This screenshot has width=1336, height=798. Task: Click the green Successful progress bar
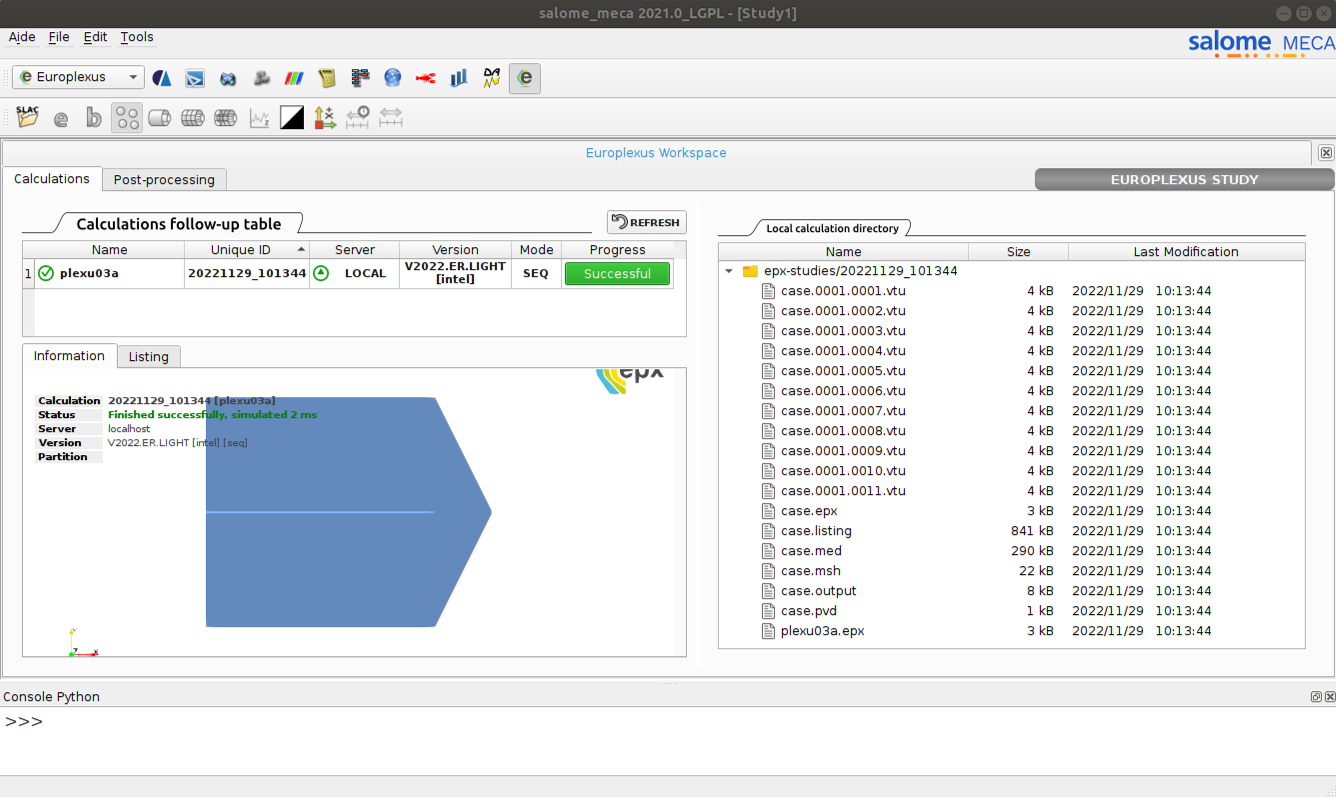point(617,274)
